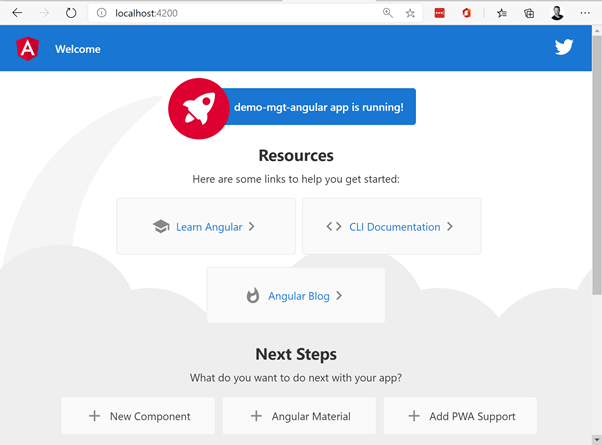The height and width of the screenshot is (445, 602).
Task: Click the Angular logo in header
Action: point(27,49)
